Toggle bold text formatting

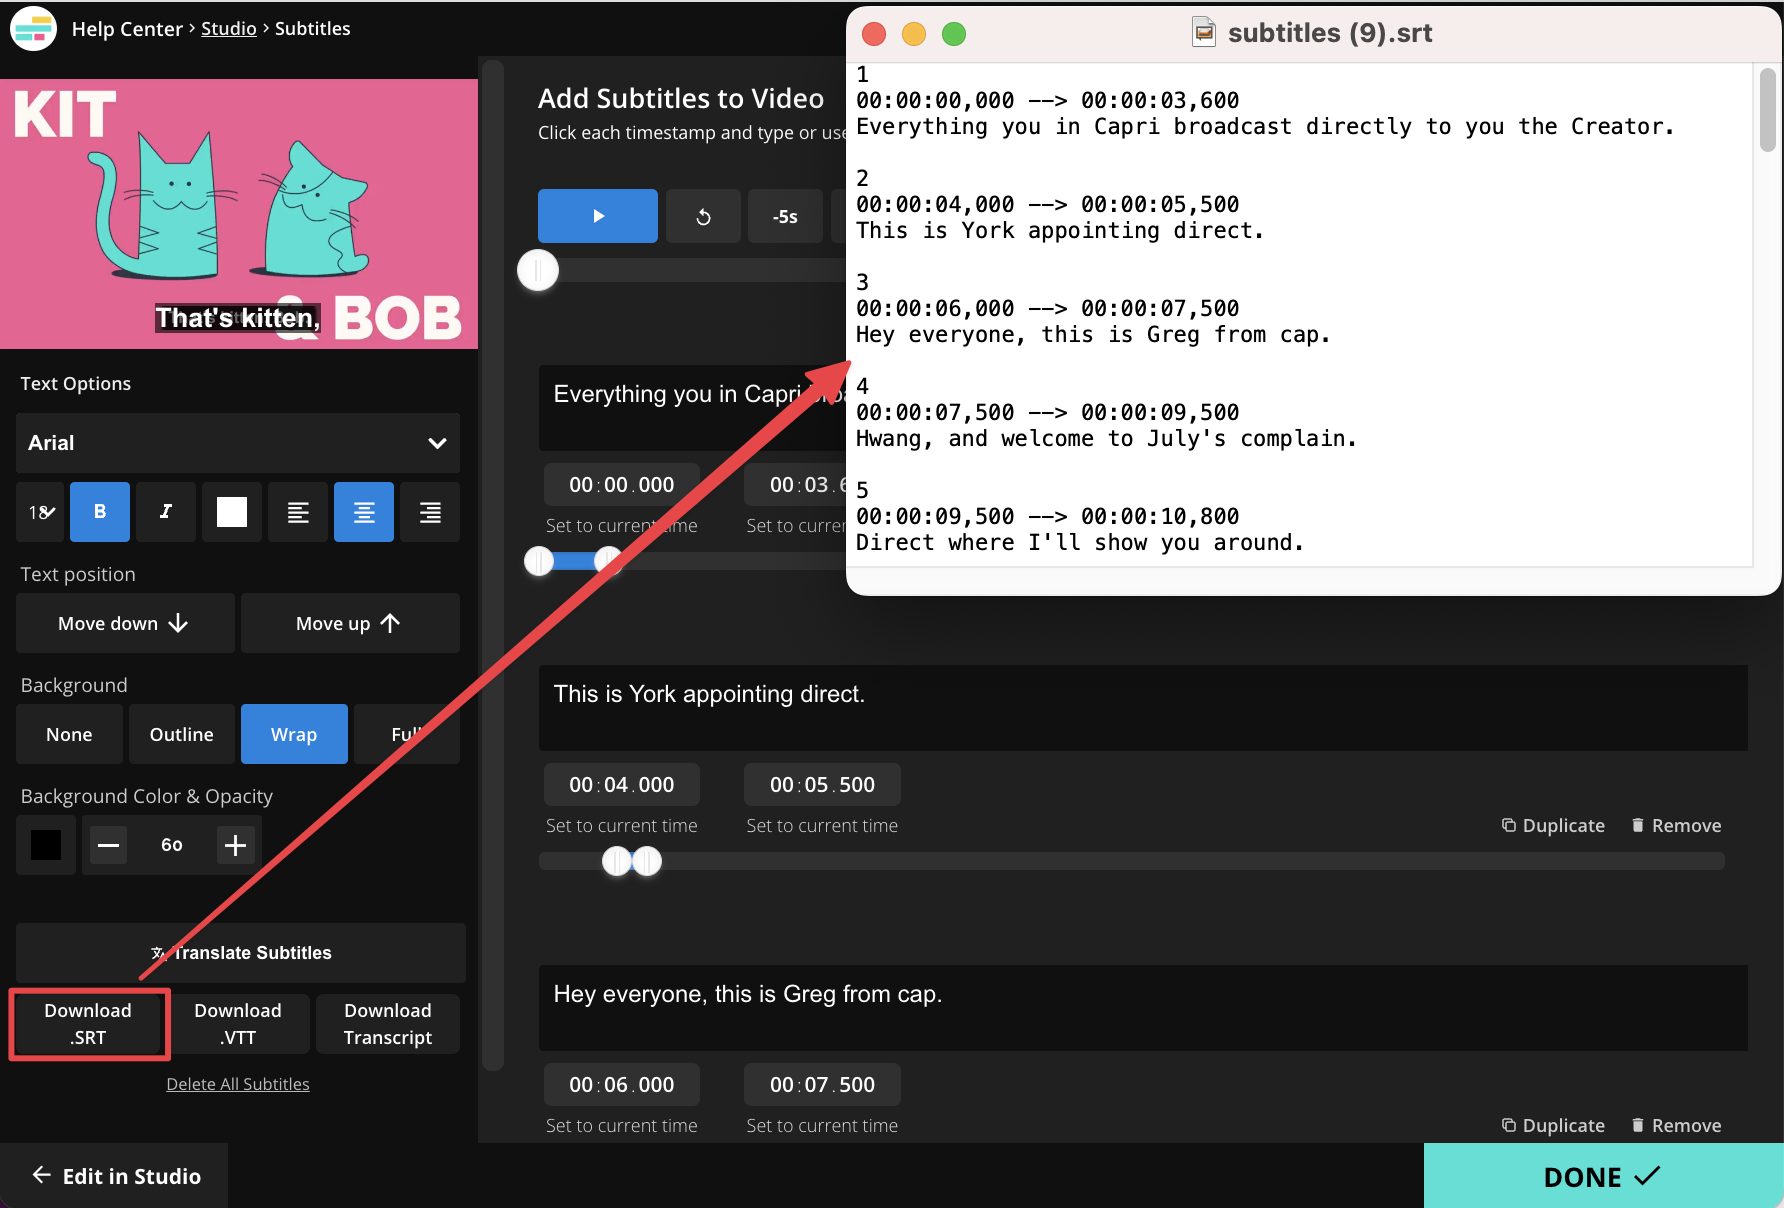[100, 512]
